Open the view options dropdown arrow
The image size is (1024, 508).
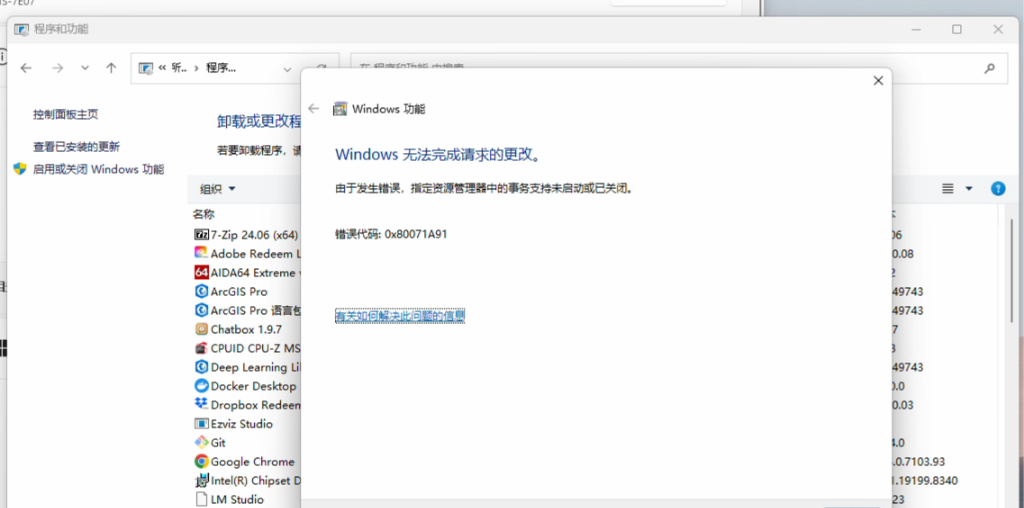point(969,189)
